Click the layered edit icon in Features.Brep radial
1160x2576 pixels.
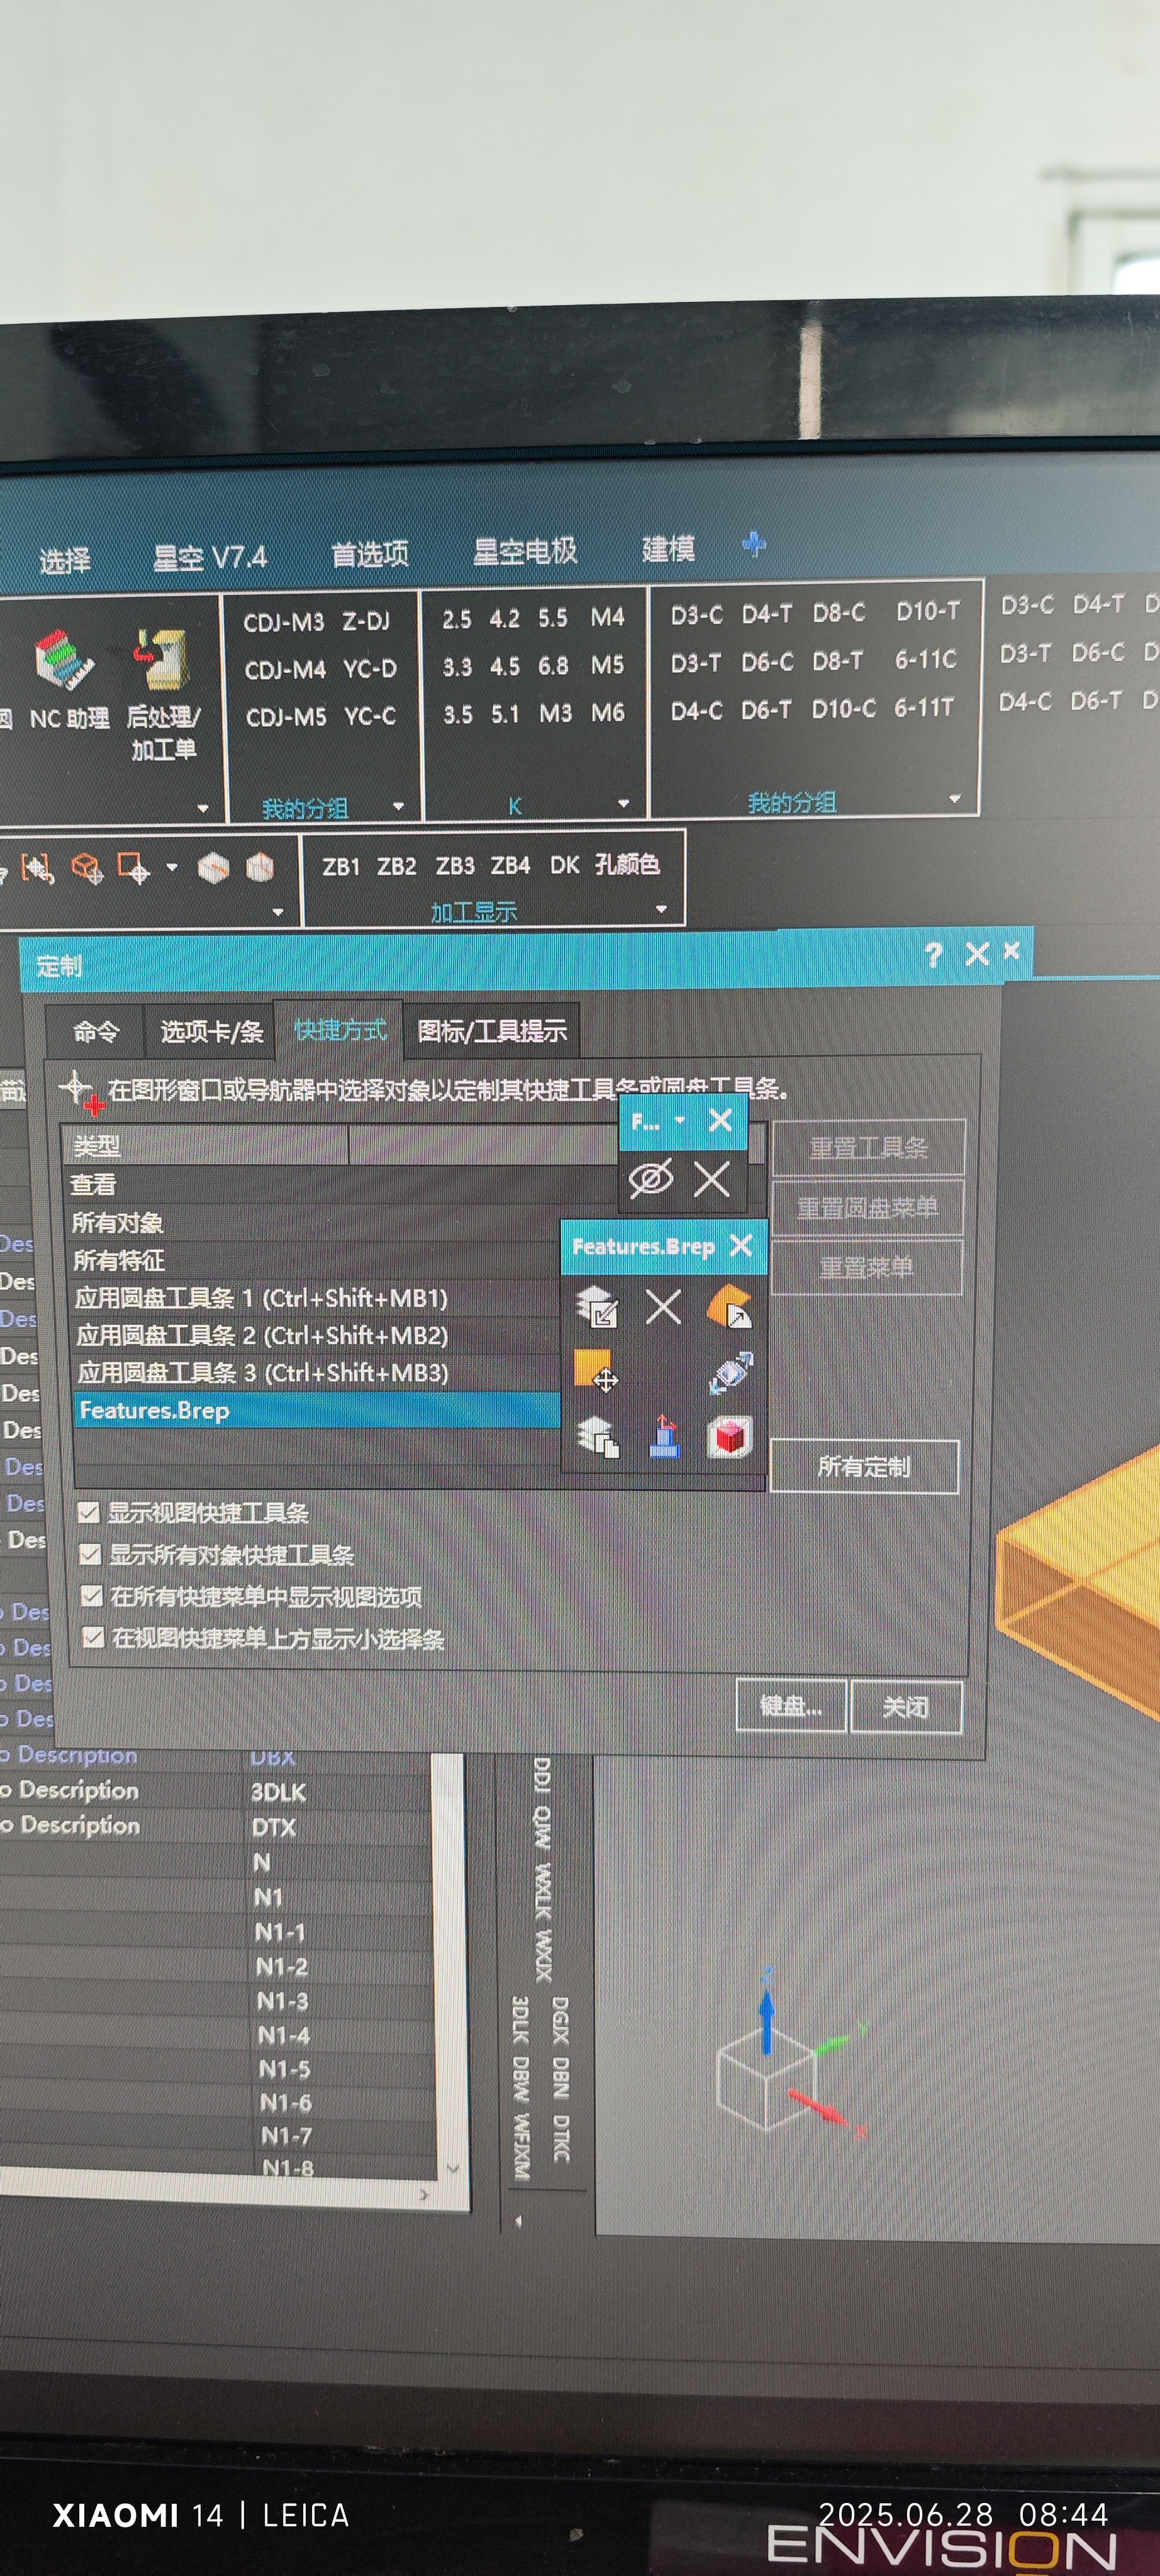pos(598,1307)
